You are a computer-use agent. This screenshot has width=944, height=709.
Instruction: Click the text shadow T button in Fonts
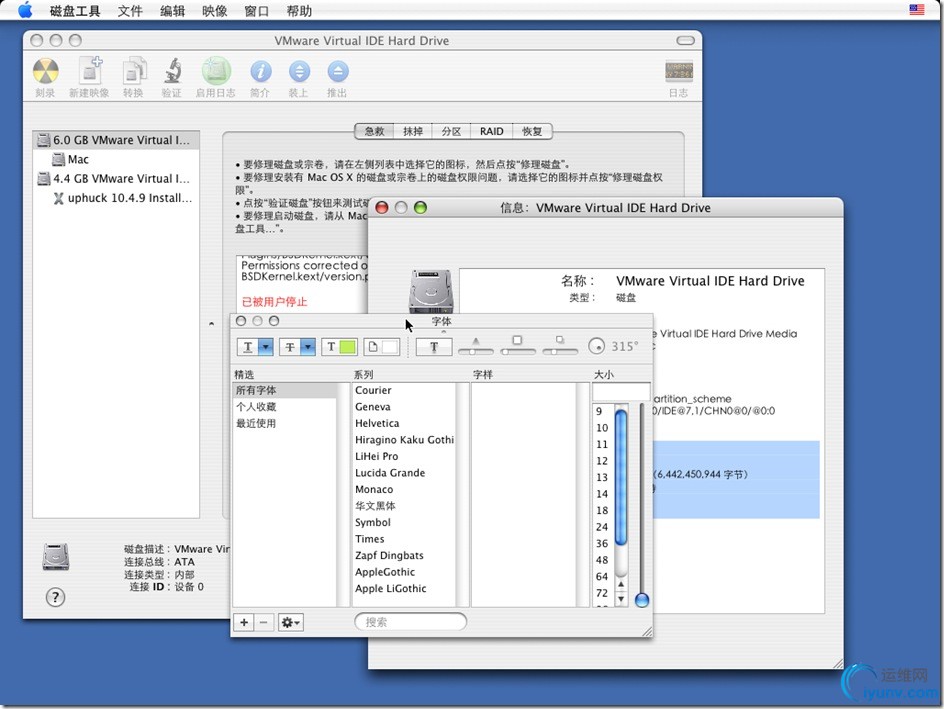(433, 347)
